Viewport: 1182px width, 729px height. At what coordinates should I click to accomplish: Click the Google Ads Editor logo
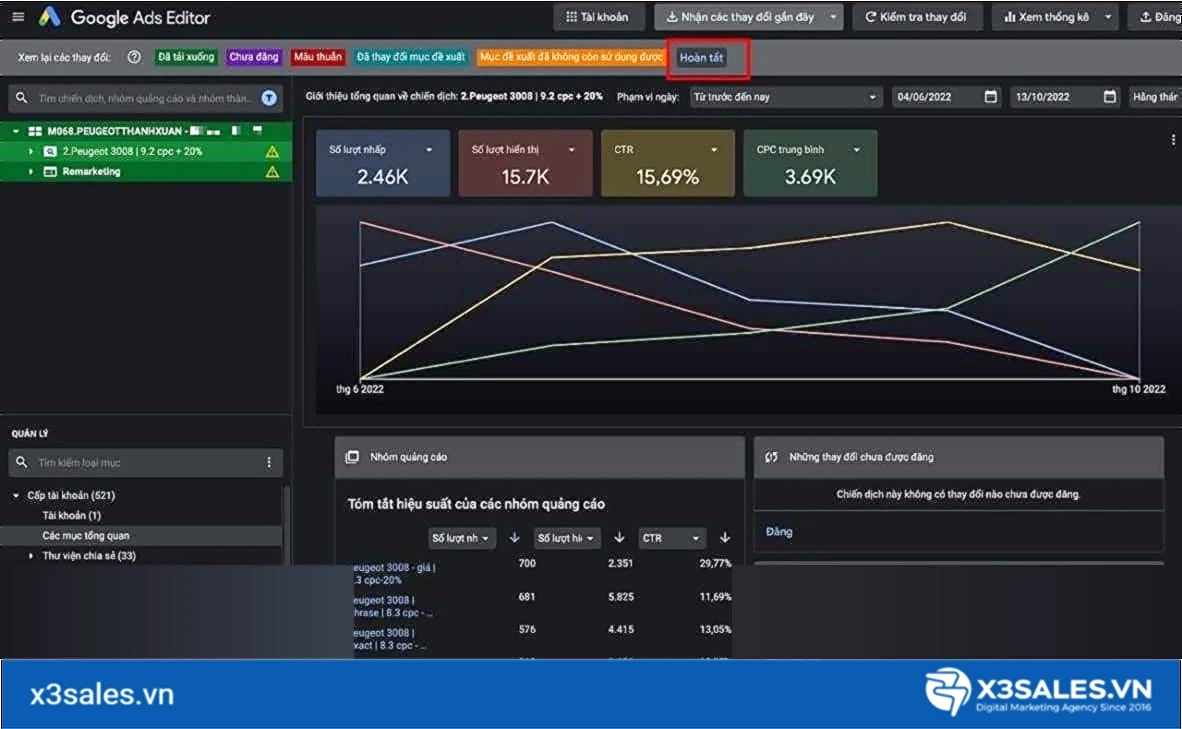point(50,17)
